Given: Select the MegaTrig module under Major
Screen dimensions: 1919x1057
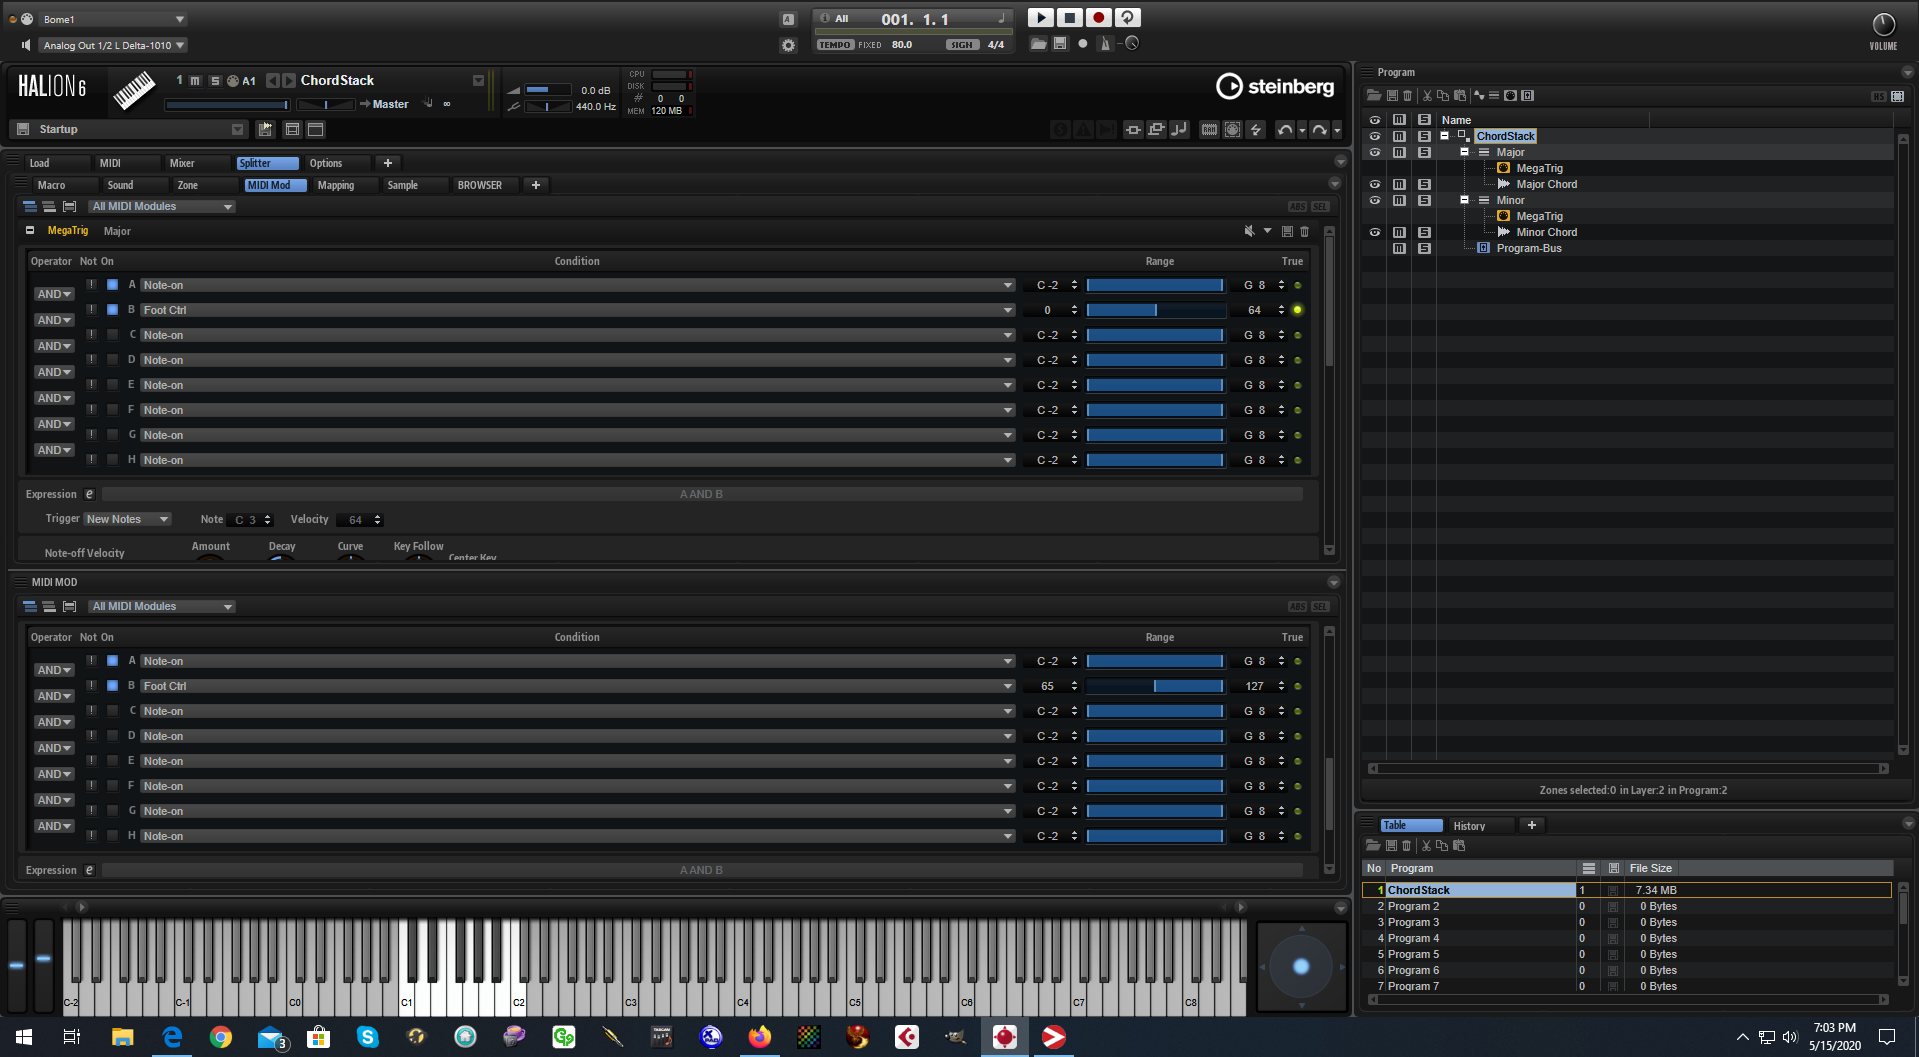Looking at the screenshot, I should [1539, 168].
